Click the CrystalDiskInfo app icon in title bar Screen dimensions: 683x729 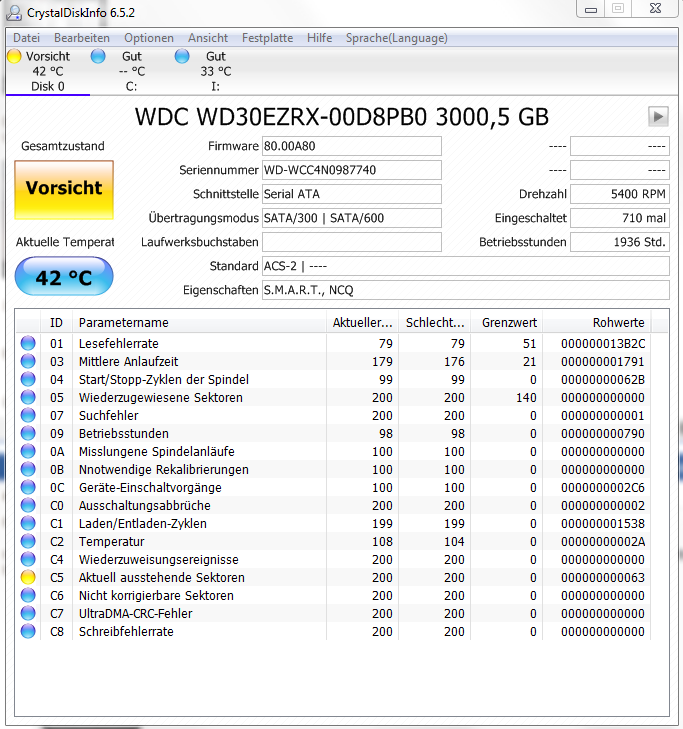13,13
